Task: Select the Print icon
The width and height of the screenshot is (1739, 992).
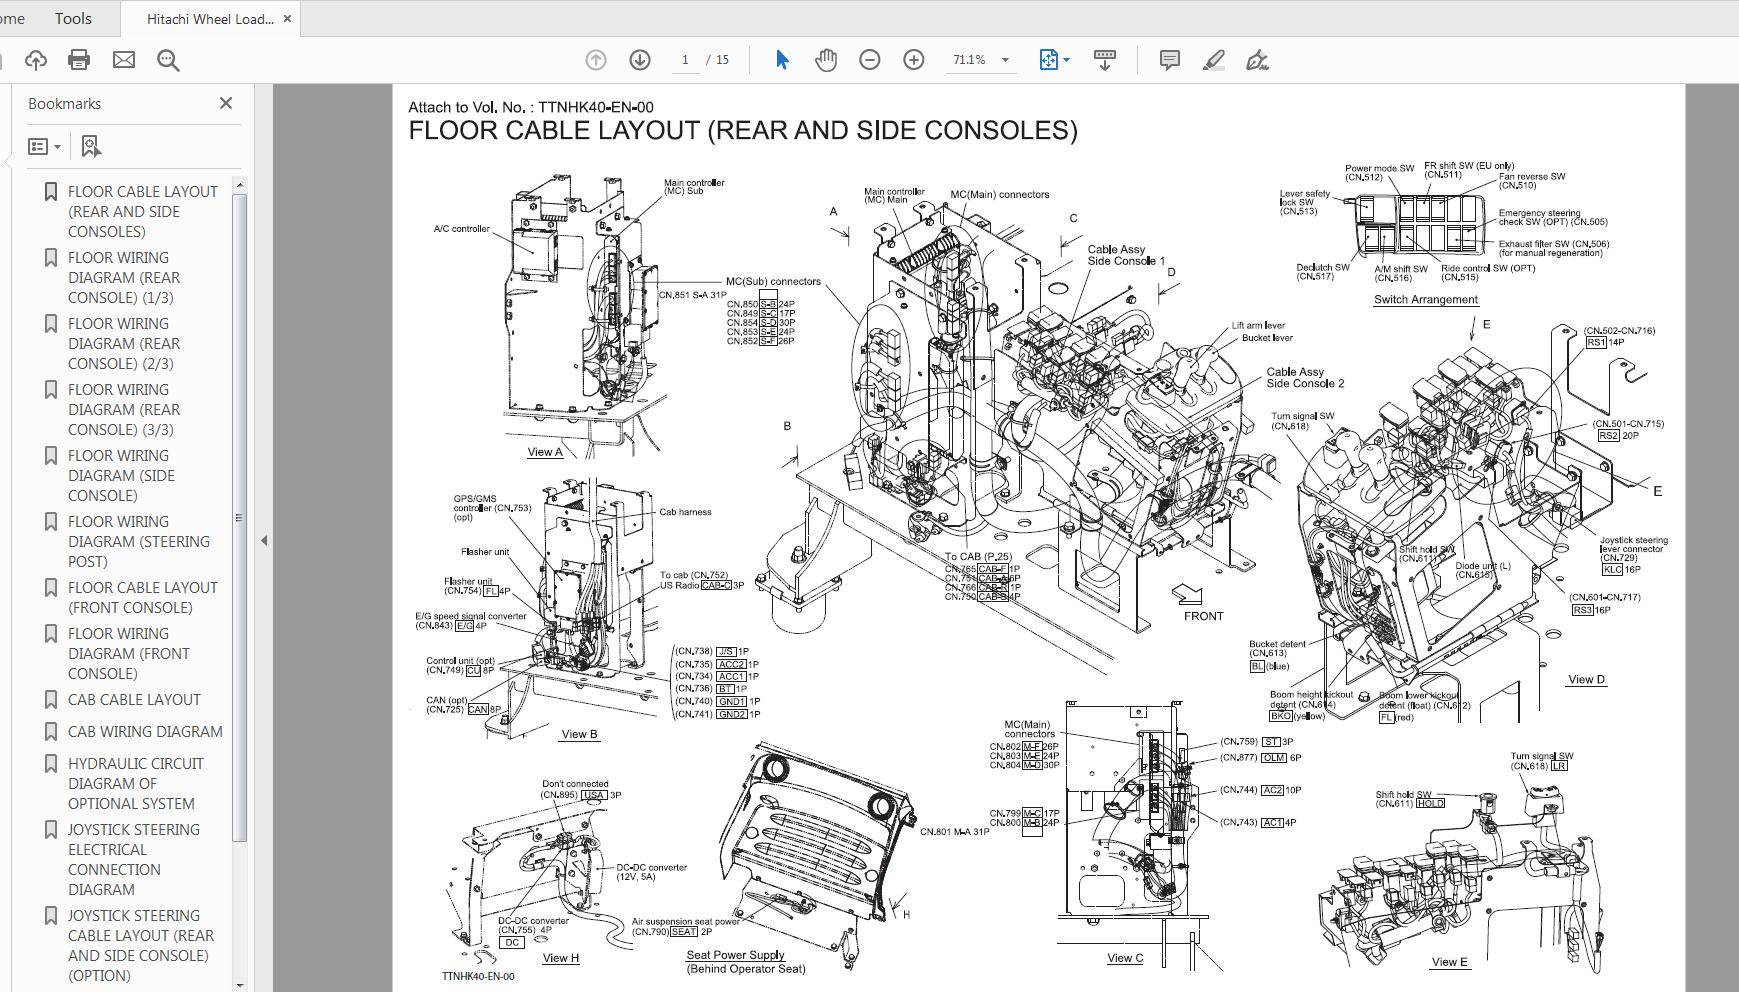Action: (x=78, y=59)
